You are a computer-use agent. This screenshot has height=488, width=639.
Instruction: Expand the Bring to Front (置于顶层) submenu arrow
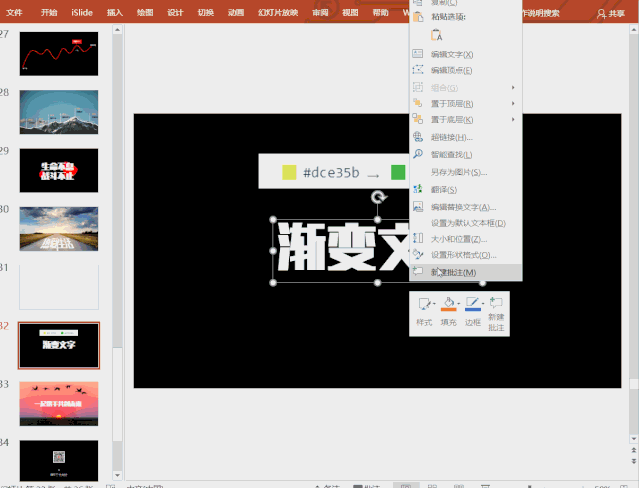pos(513,104)
